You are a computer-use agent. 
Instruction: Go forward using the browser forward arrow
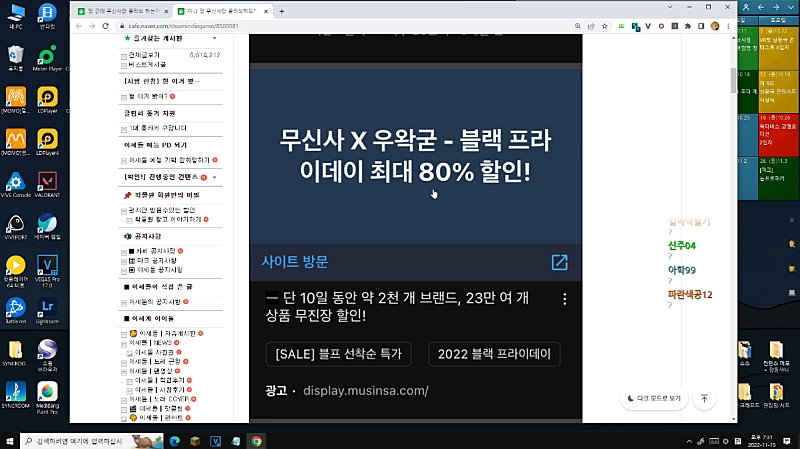click(x=92, y=26)
